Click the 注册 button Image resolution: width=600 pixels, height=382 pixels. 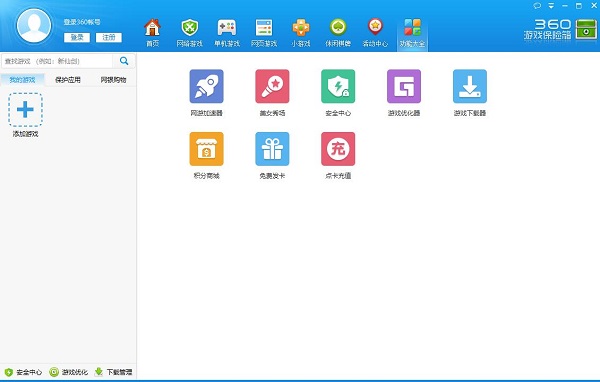[109, 37]
